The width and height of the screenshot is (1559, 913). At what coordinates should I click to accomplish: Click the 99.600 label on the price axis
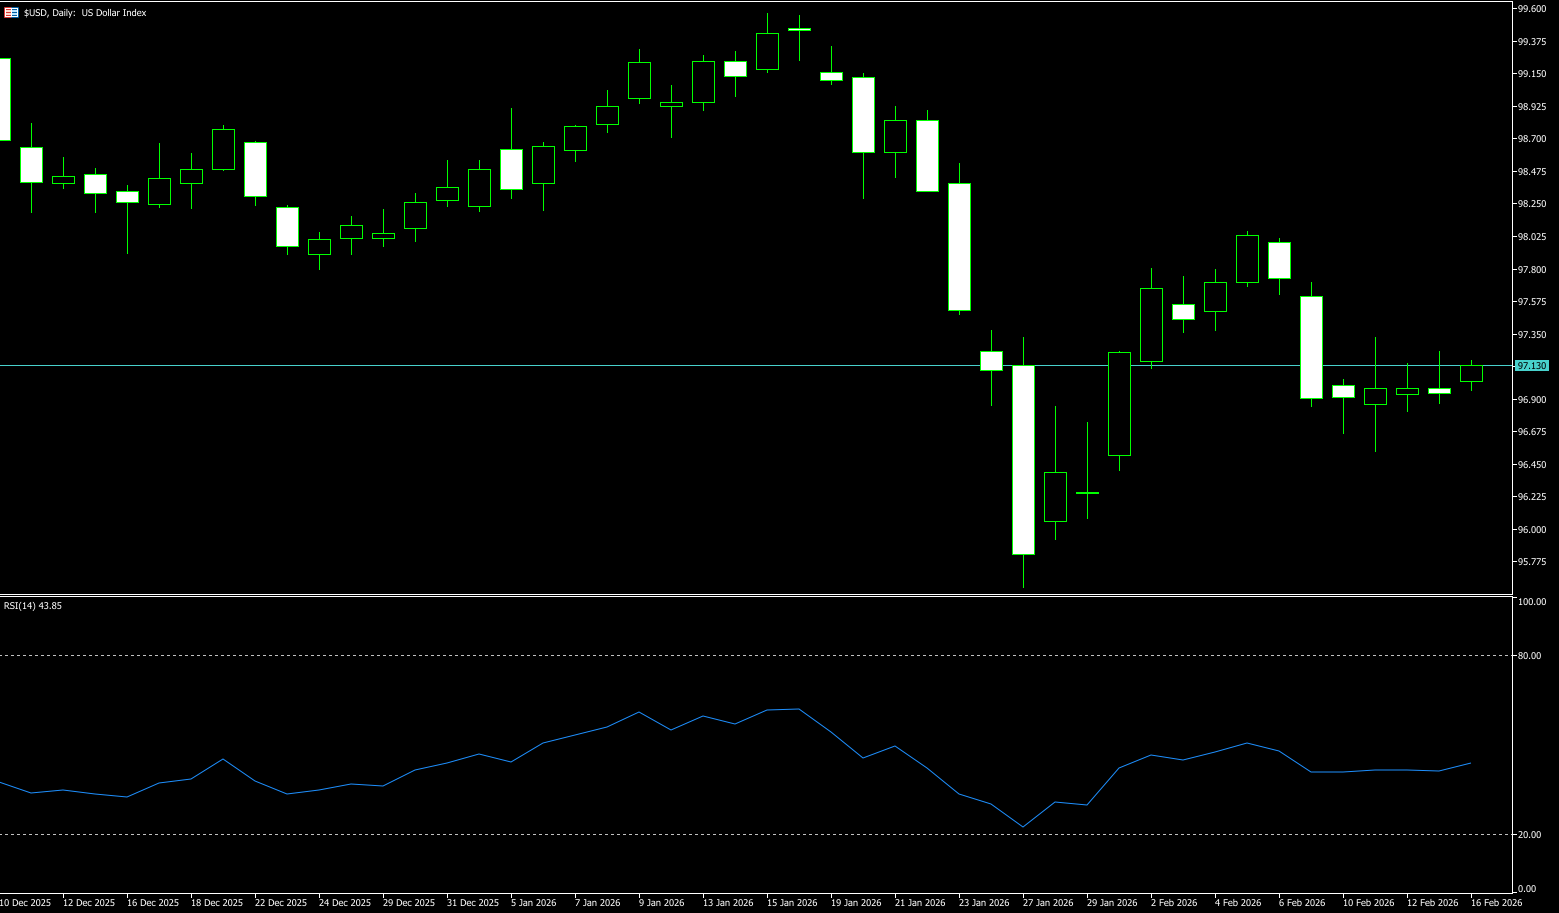pos(1531,9)
